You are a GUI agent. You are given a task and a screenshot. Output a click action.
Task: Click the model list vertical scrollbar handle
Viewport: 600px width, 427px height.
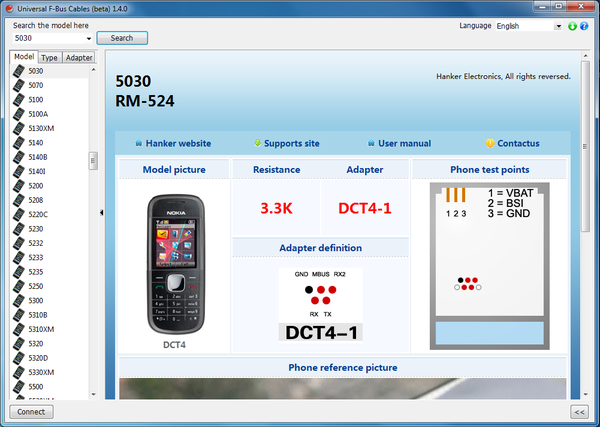click(93, 160)
